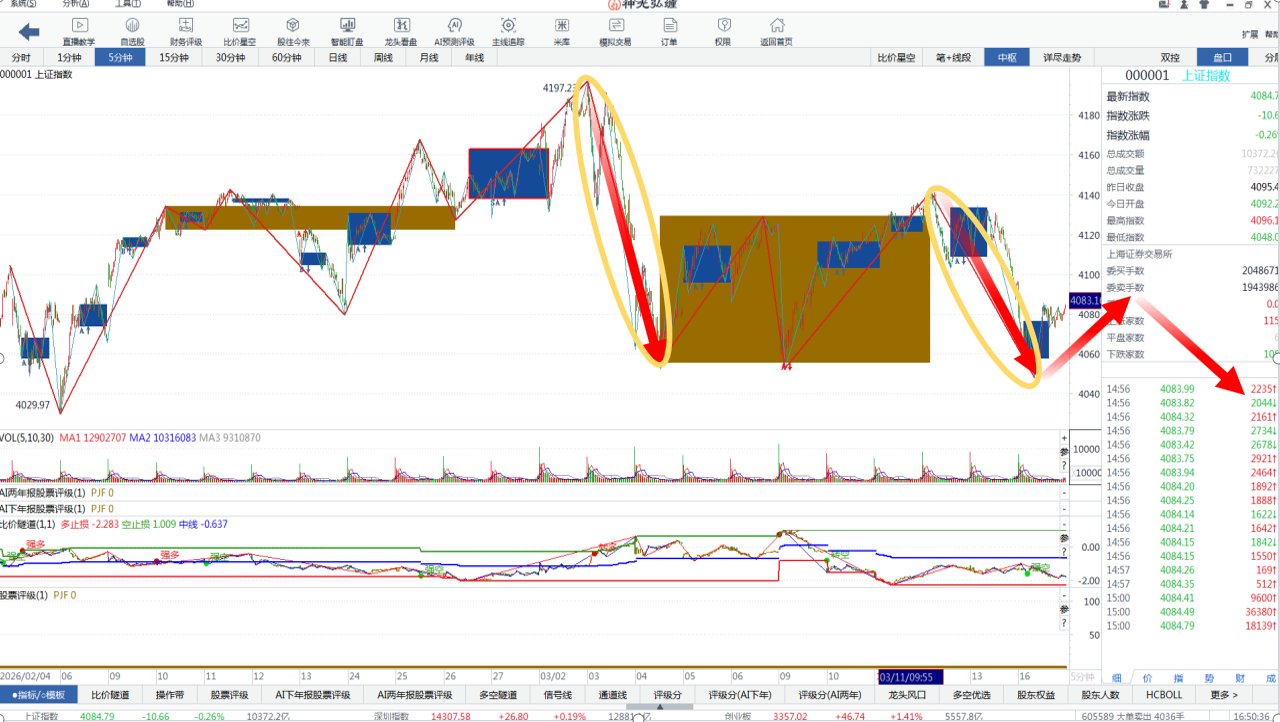Expand the 更多 indicator list
Screen dimensions: 1280x722
point(1223,695)
